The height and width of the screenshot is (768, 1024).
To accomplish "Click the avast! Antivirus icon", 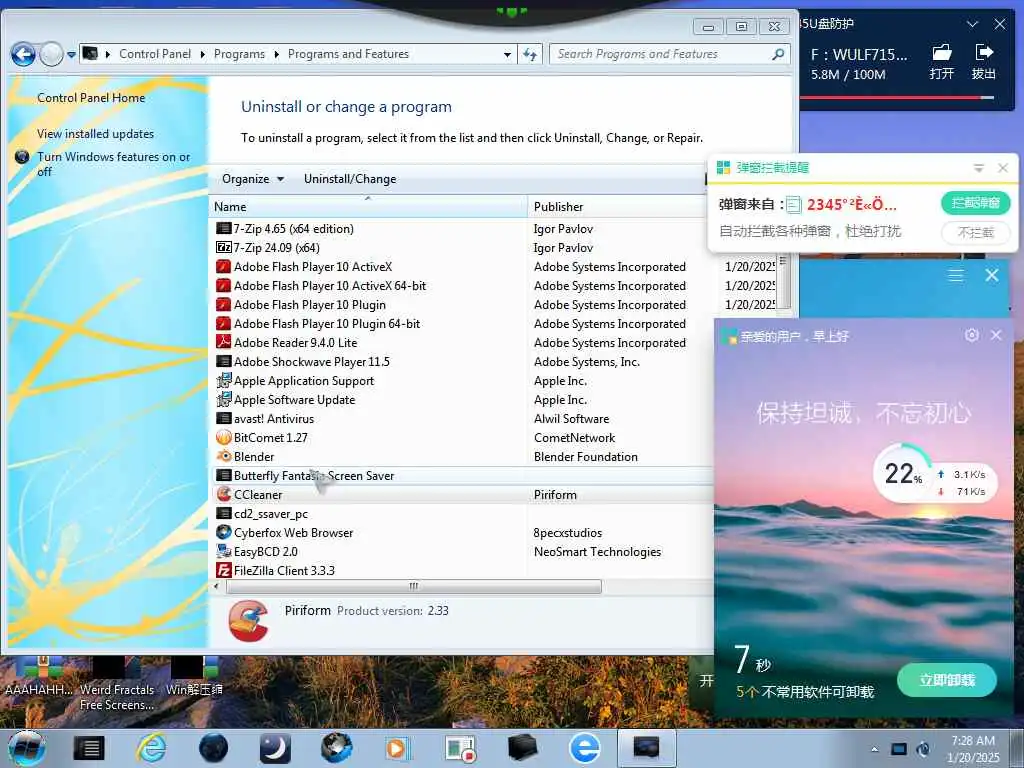I will 223,419.
